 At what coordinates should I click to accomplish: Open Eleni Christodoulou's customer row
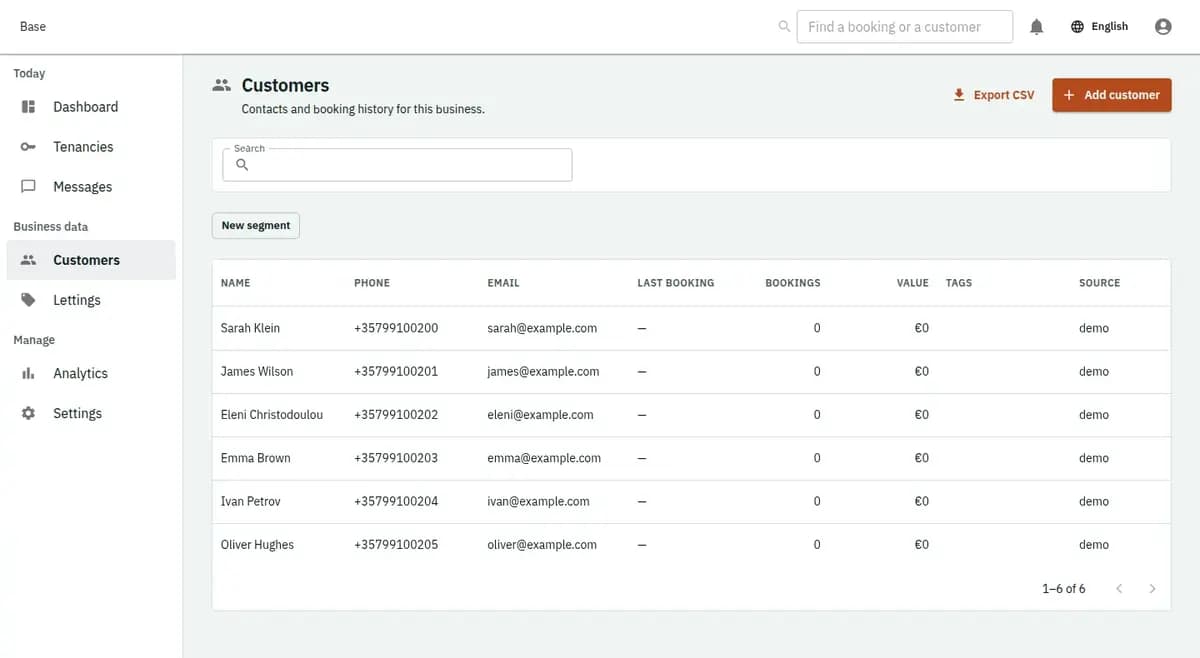point(691,414)
